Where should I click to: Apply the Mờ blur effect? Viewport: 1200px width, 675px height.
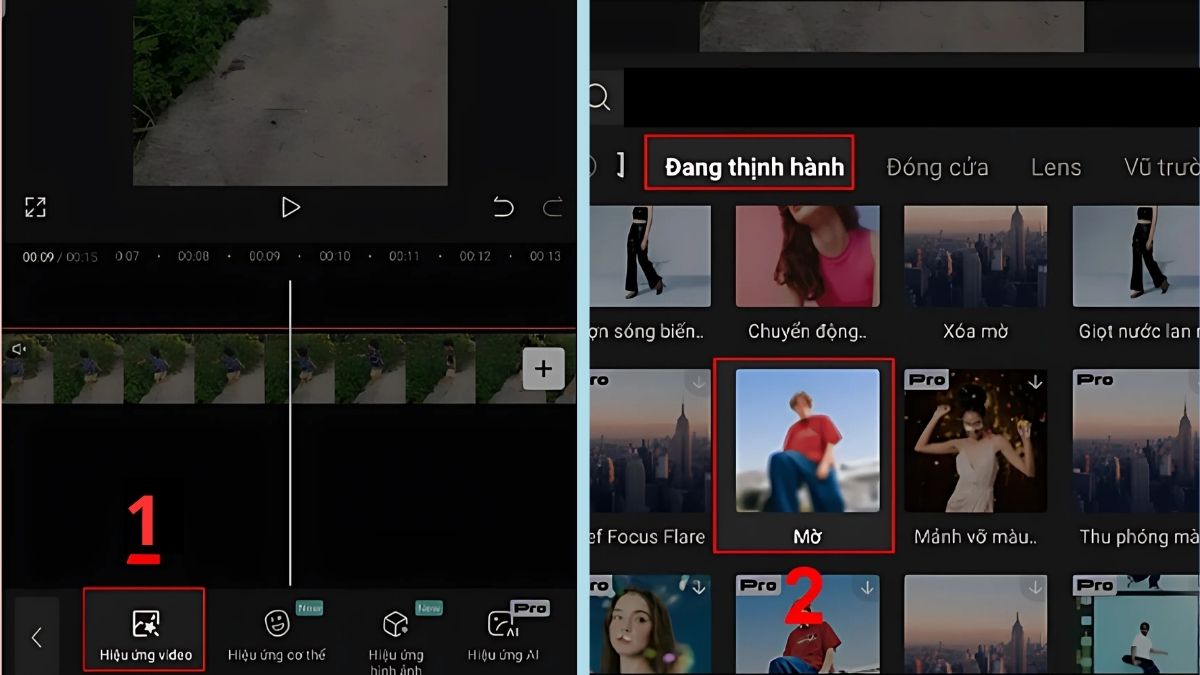[807, 440]
